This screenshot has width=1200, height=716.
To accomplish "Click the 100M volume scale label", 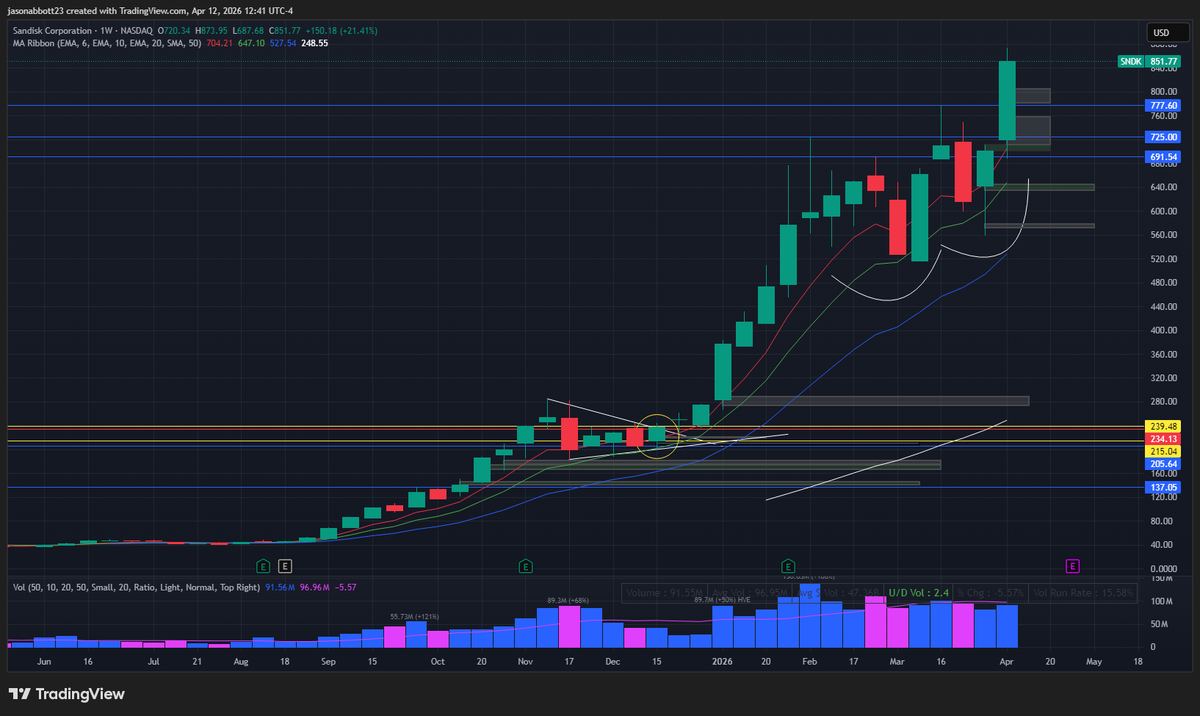I will 1160,602.
